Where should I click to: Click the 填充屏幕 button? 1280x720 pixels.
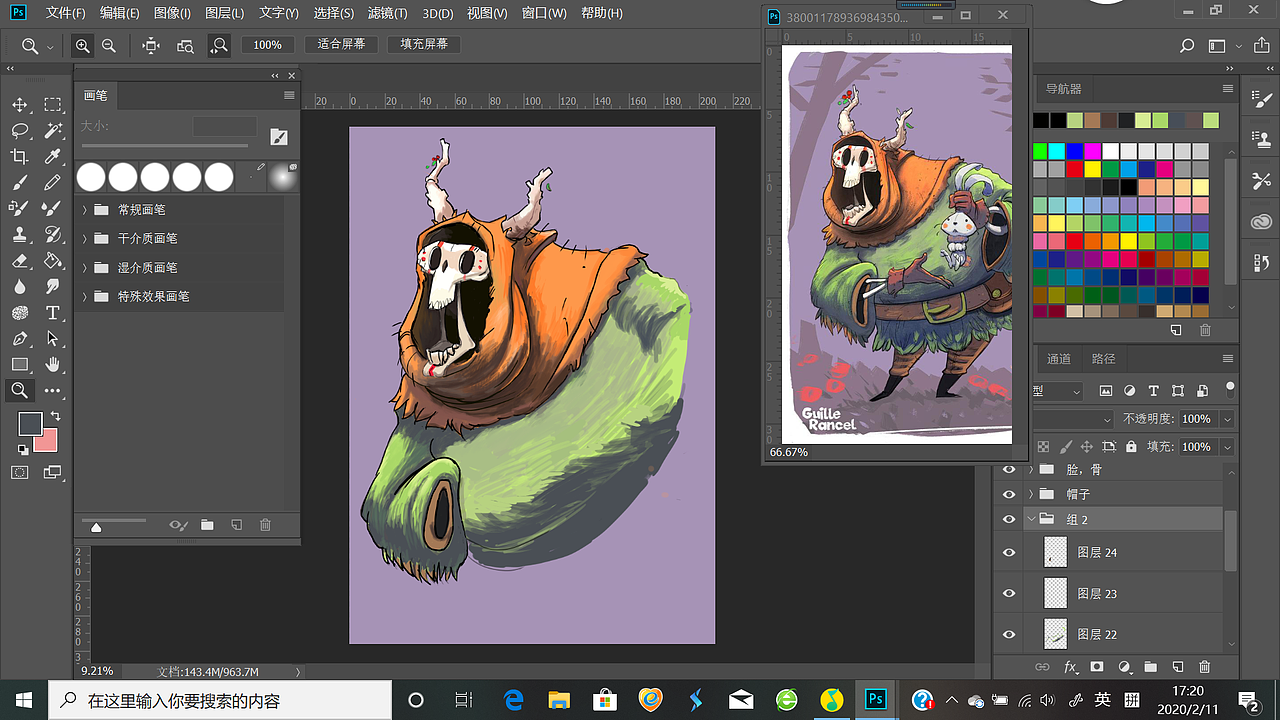(424, 45)
